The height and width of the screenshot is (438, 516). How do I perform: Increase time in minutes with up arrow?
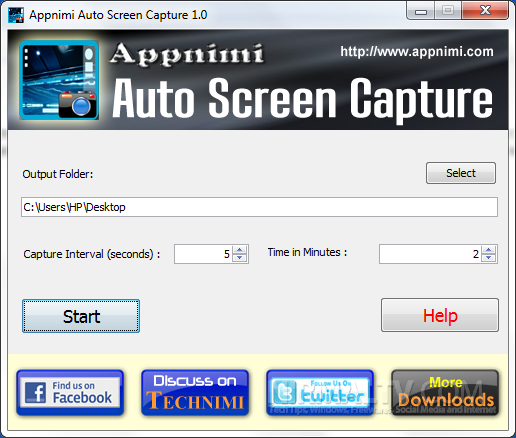tap(489, 250)
